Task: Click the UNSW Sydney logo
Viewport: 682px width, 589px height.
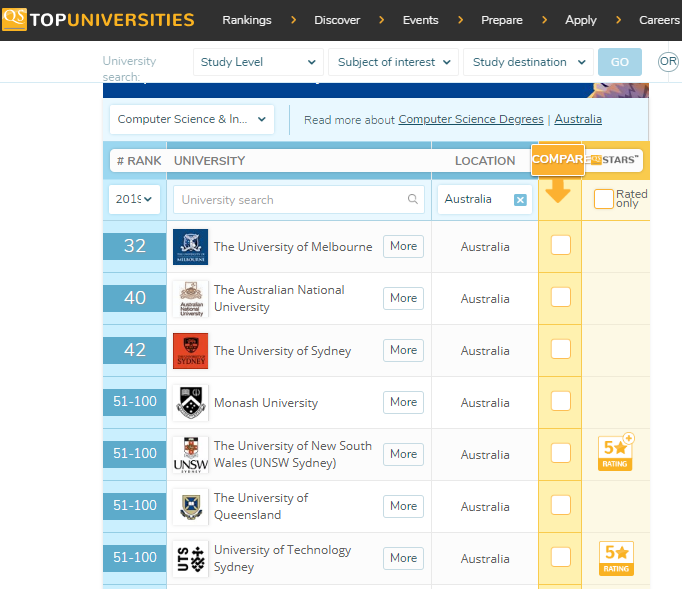Action: [190, 455]
